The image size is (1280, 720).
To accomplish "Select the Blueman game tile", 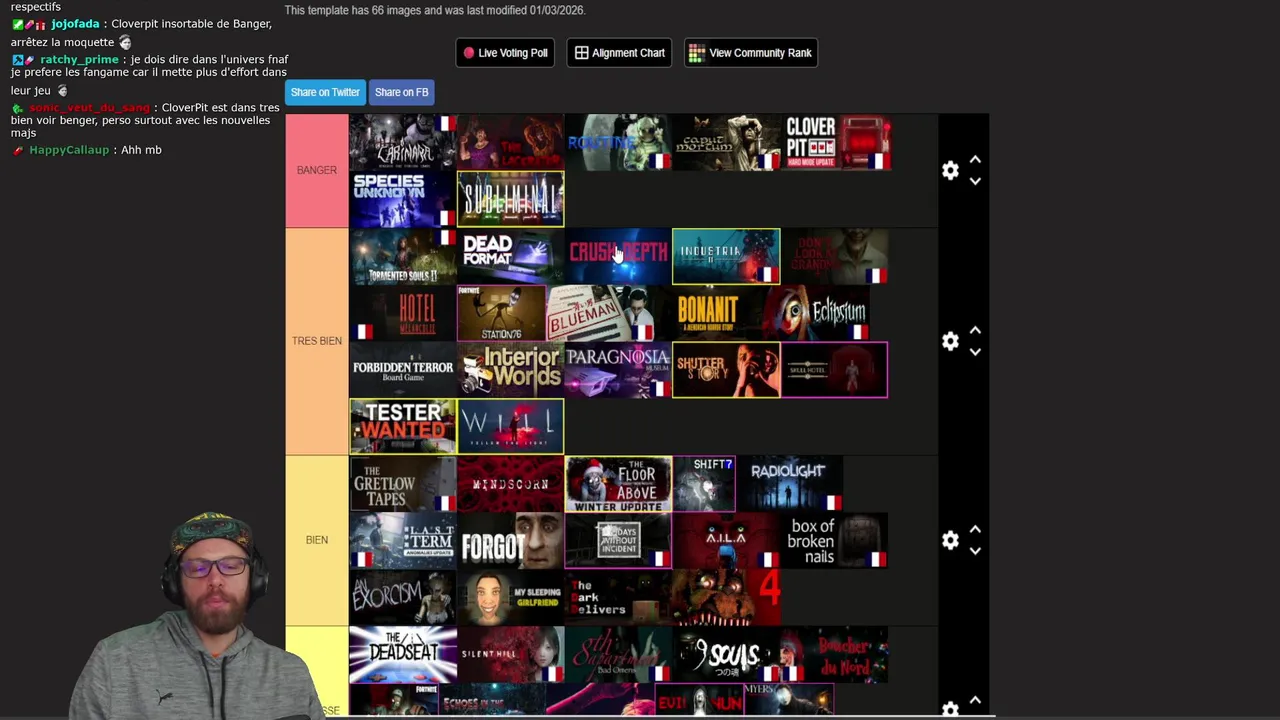I will pyautogui.click(x=600, y=313).
